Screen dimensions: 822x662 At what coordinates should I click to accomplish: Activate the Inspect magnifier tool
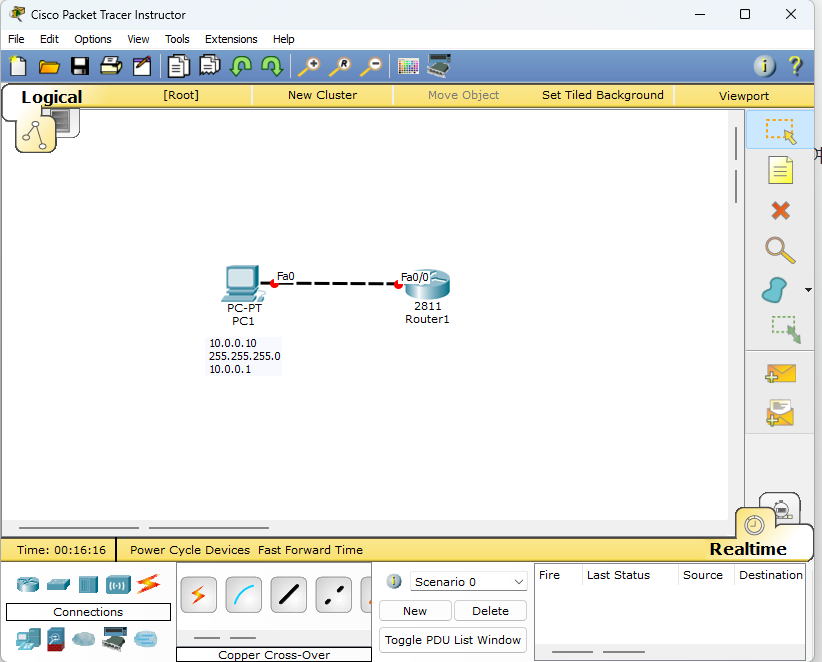(x=780, y=250)
